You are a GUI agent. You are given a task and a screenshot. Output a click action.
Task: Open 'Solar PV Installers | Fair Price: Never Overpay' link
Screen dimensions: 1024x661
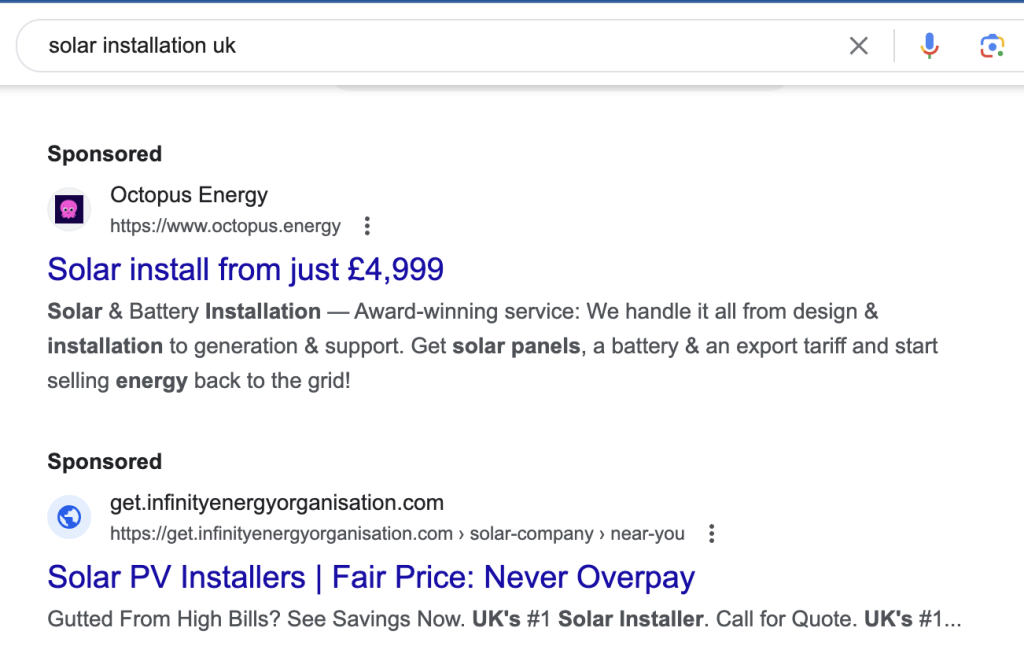click(371, 577)
